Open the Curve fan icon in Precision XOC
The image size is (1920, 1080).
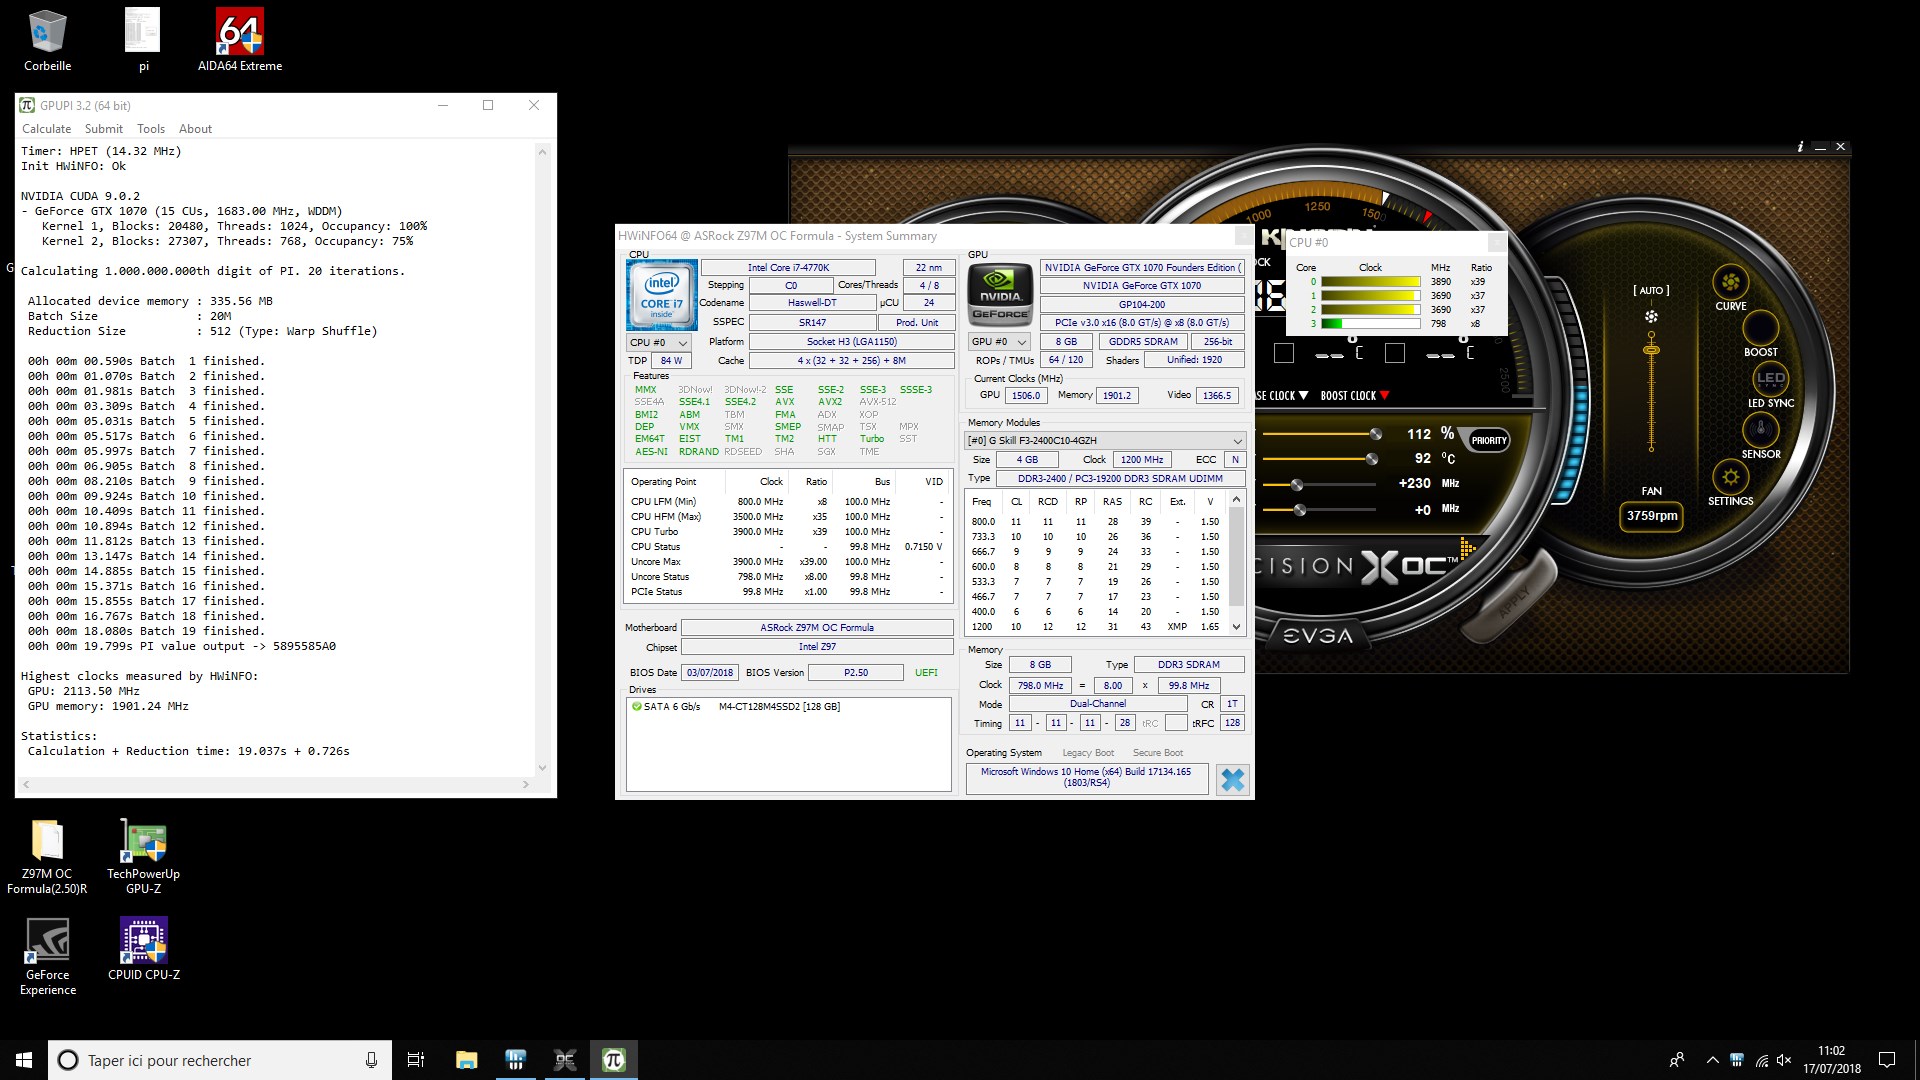coord(1730,282)
